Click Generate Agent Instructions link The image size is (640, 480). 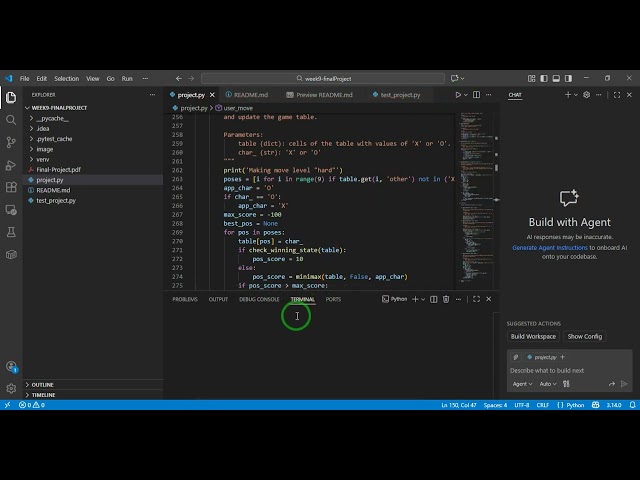click(551, 247)
